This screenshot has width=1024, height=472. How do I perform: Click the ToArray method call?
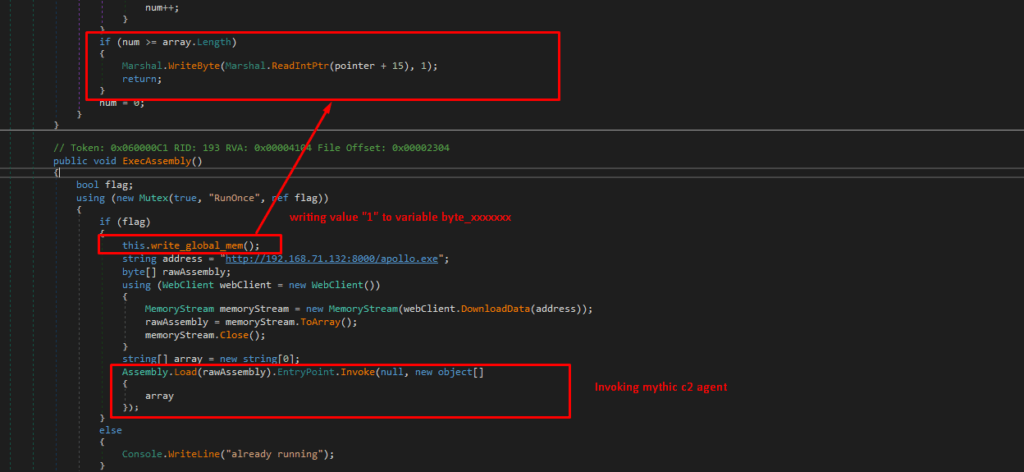[319, 322]
